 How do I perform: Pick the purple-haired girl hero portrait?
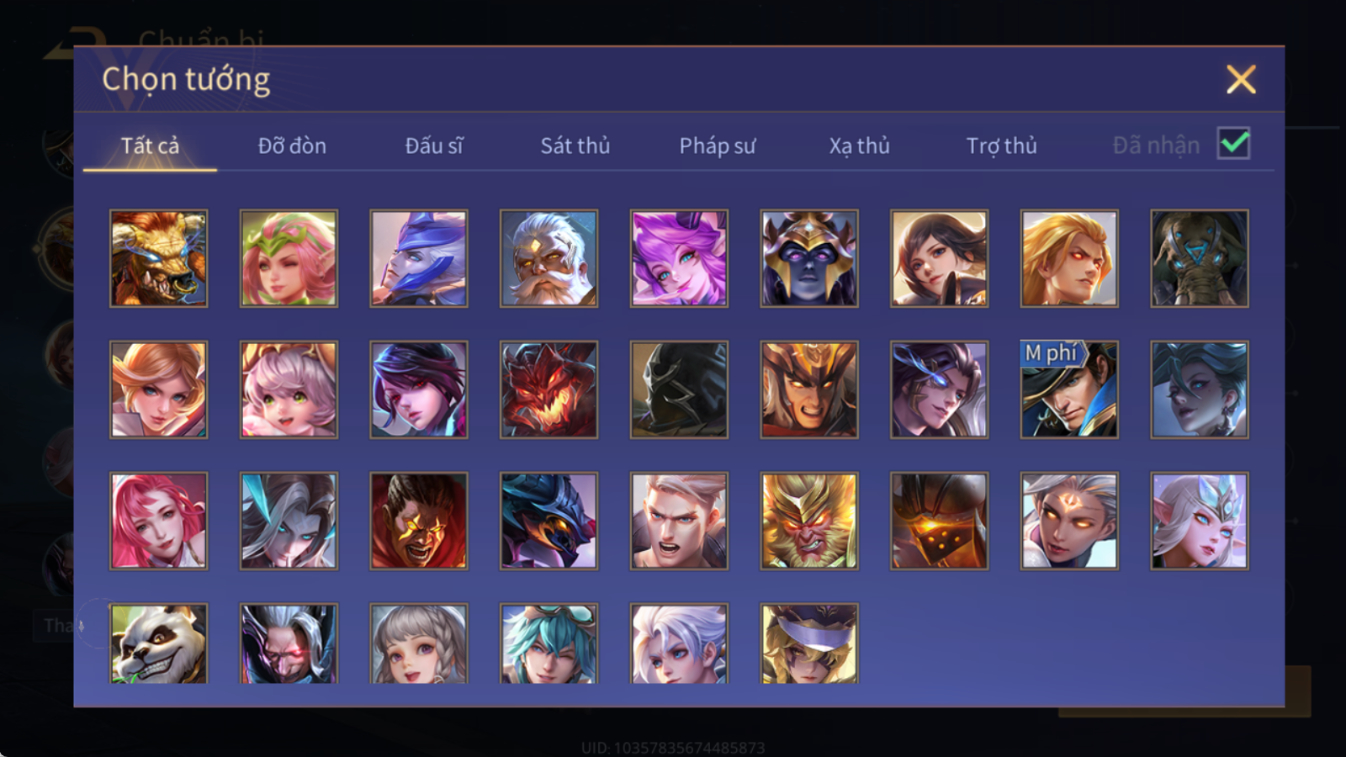click(x=679, y=258)
